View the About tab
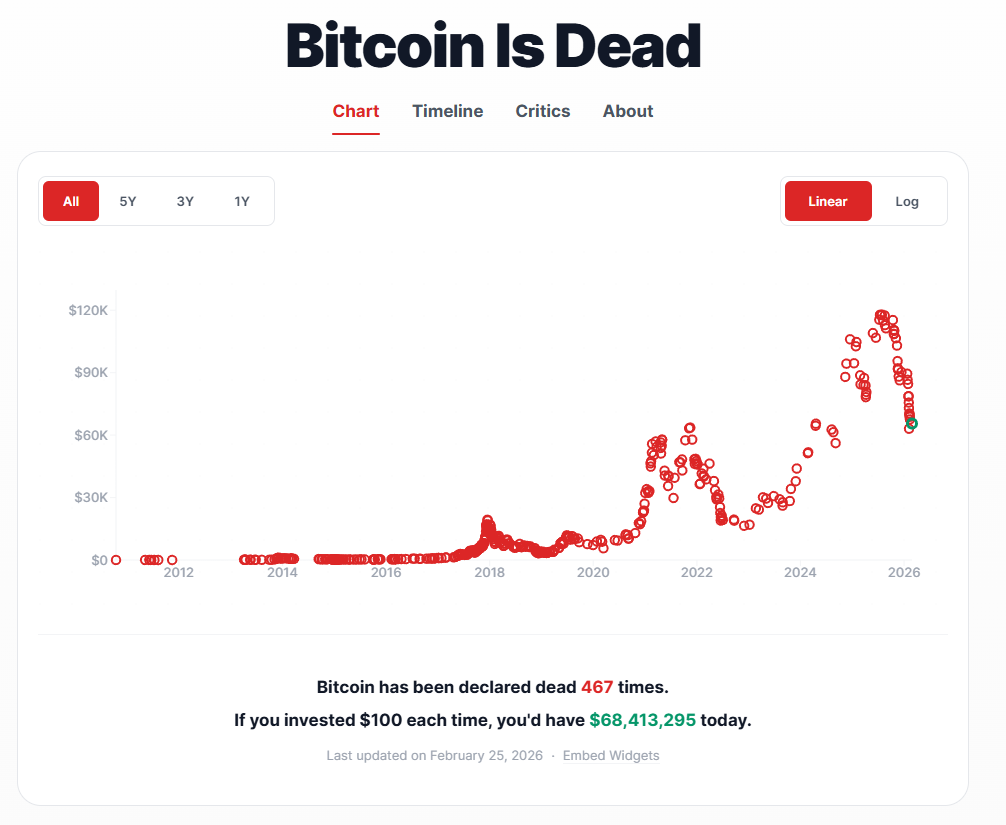Viewport: 1006px width, 825px height. 627,111
